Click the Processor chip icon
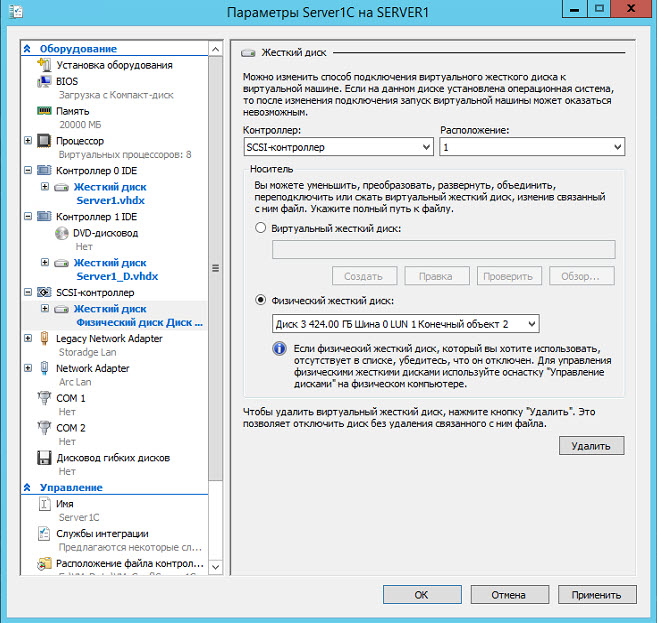 [44, 141]
